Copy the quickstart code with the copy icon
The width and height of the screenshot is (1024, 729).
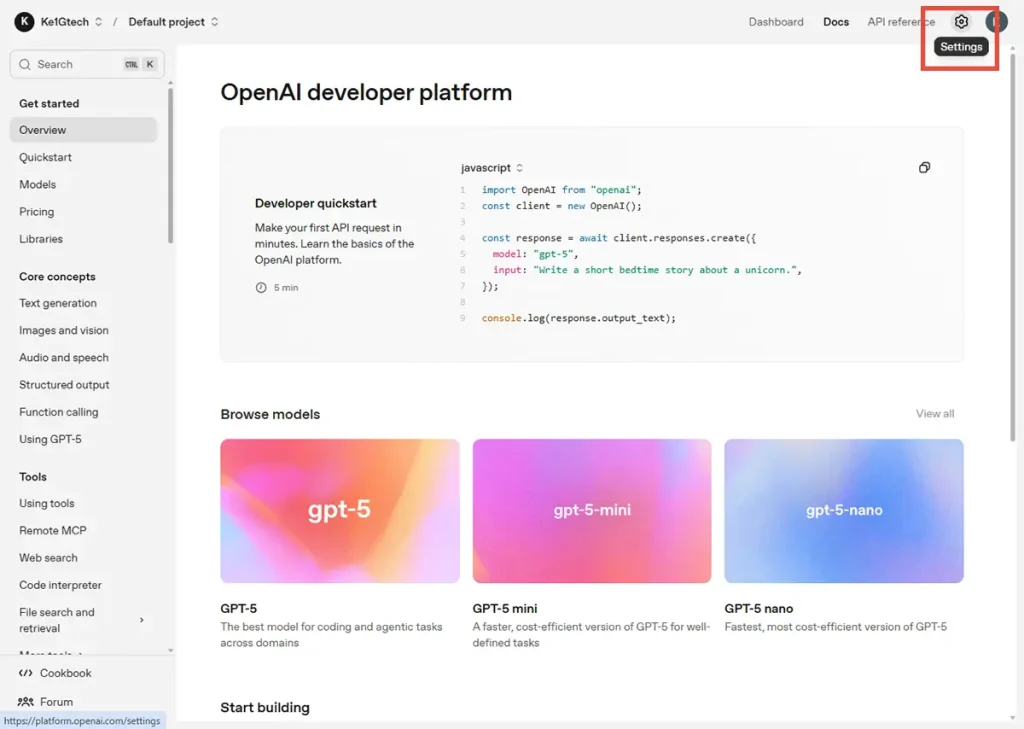click(x=924, y=168)
